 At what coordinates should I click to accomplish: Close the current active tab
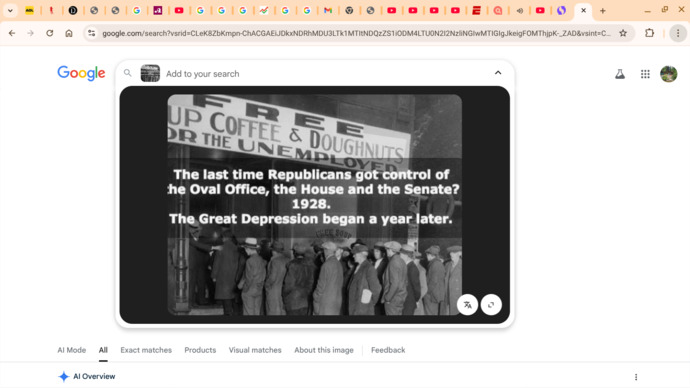(584, 11)
